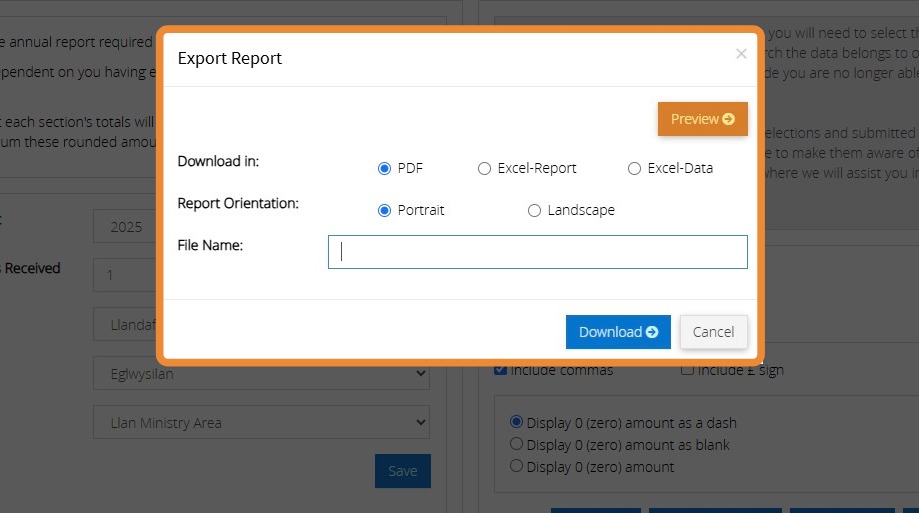Select Excel-Data download format
This screenshot has height=513, width=919.
(x=634, y=169)
